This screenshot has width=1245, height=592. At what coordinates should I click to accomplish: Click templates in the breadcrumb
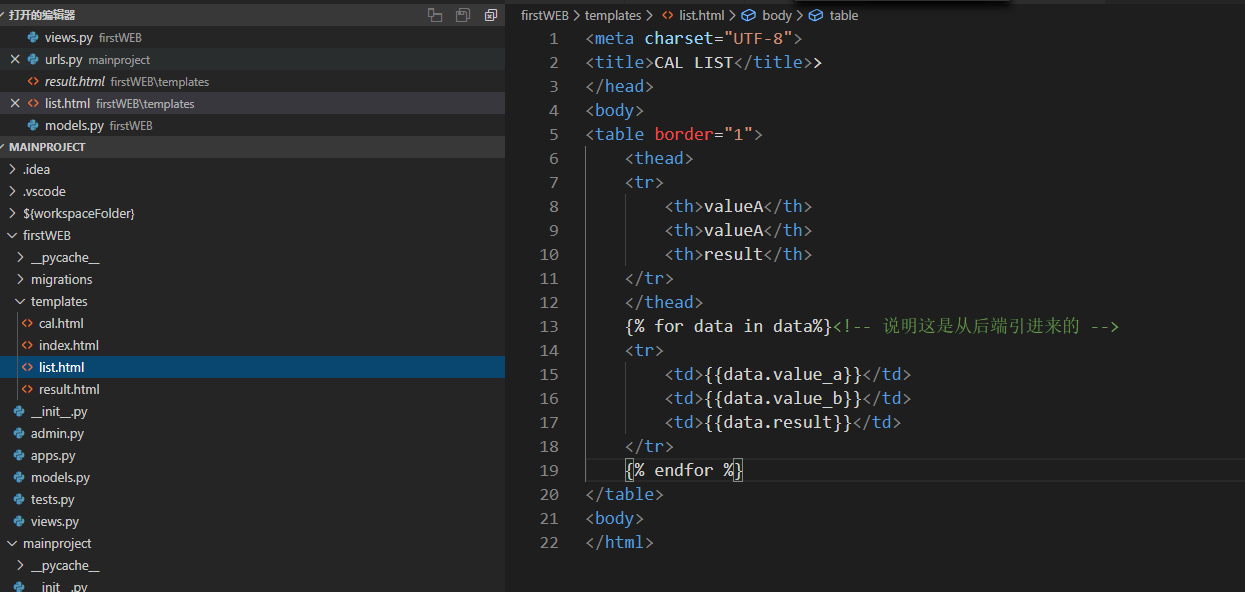(x=613, y=15)
